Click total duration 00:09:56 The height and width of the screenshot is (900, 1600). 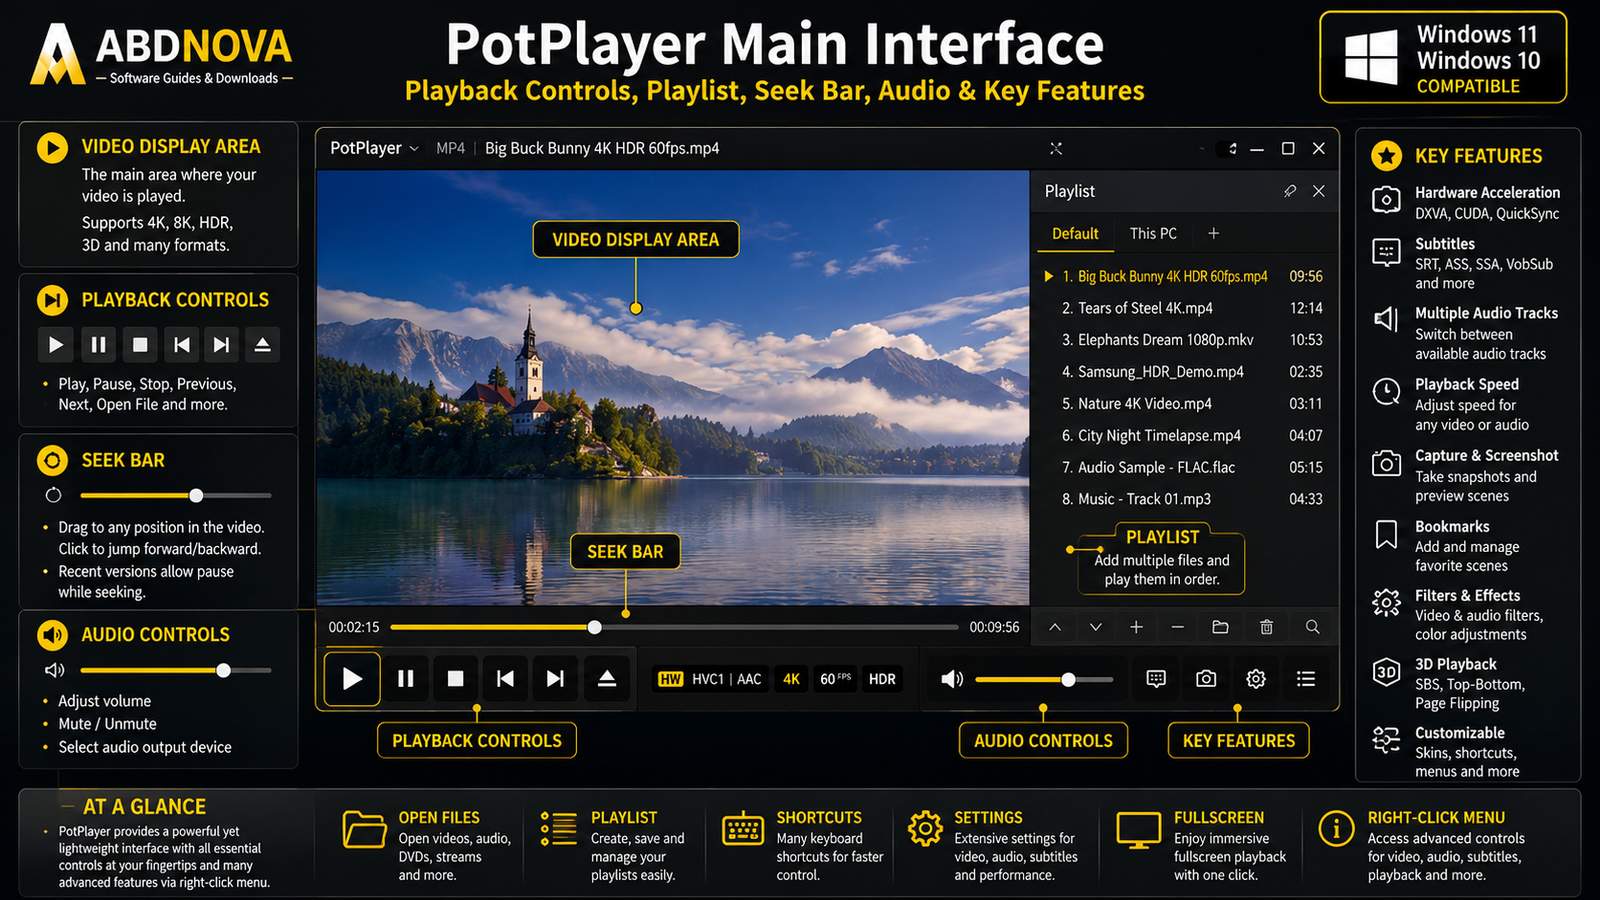pos(994,628)
